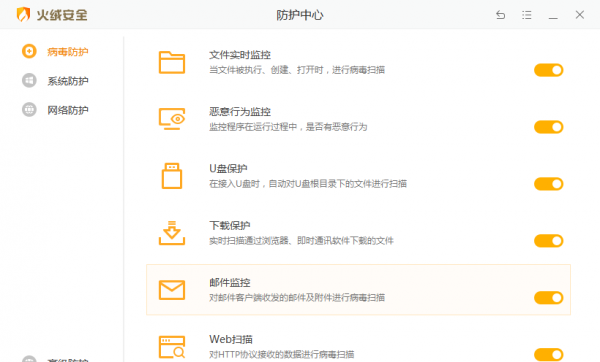
Task: Select the 病毒防护 sidebar icon
Action: click(x=29, y=51)
